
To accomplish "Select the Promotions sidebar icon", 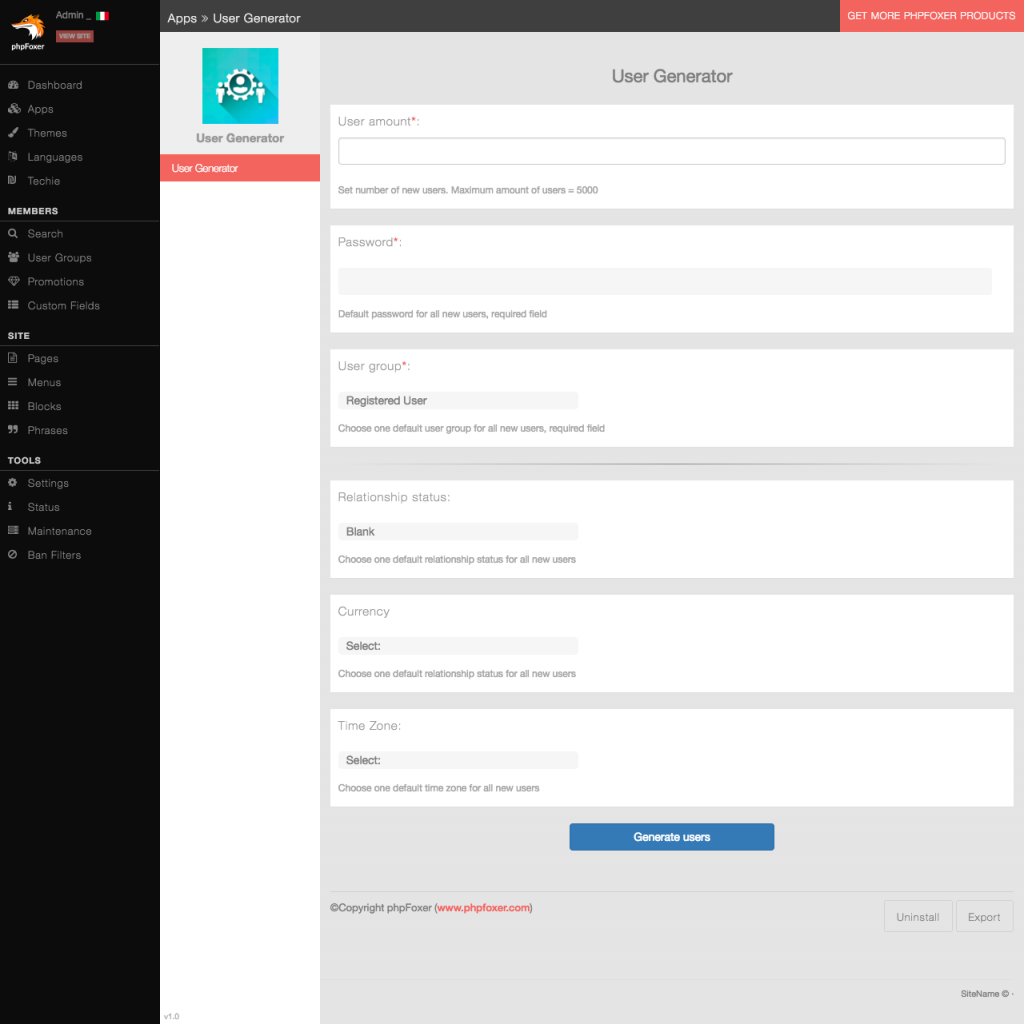I will [x=12, y=281].
